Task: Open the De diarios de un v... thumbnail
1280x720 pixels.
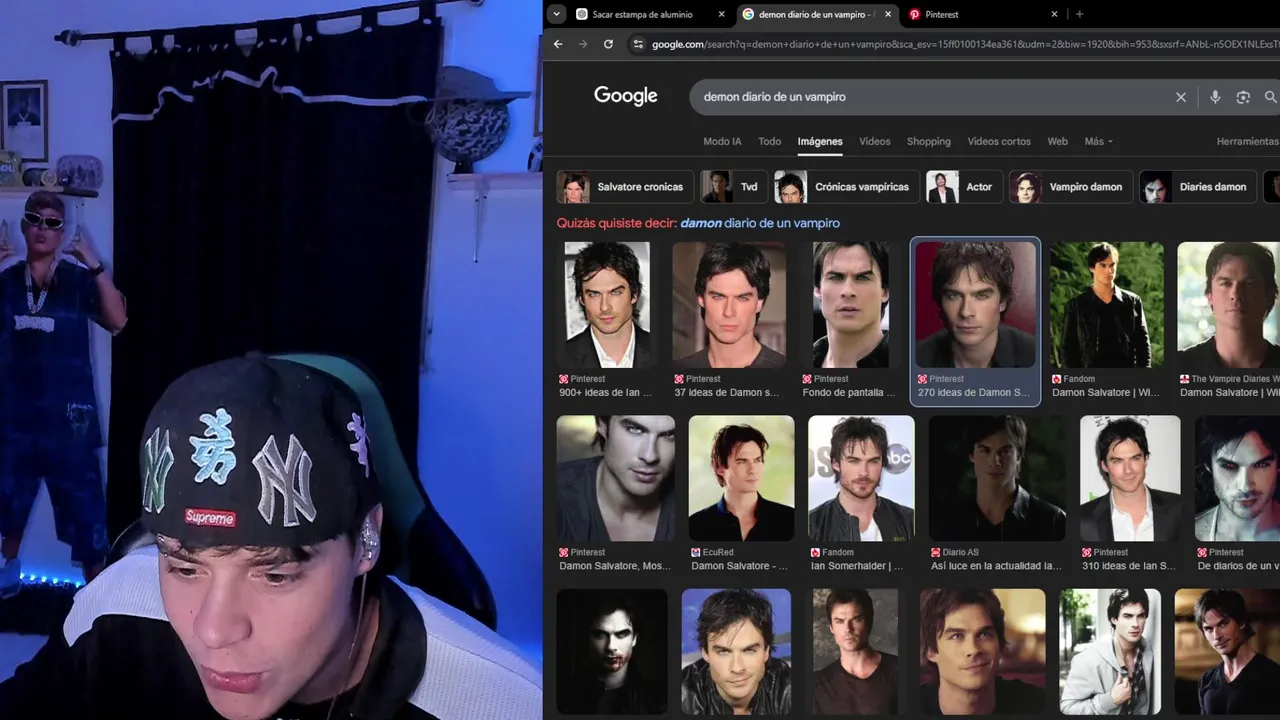Action: pos(1238,479)
